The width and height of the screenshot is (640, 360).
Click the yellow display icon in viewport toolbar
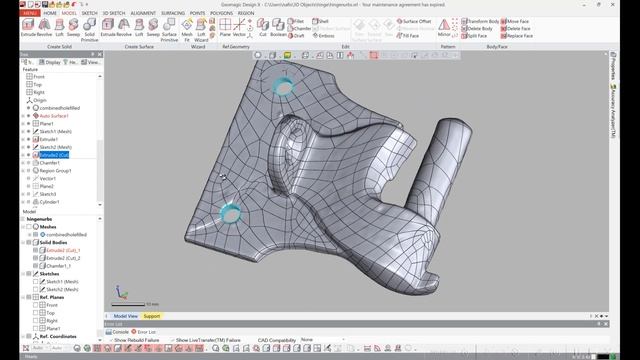(287, 55)
